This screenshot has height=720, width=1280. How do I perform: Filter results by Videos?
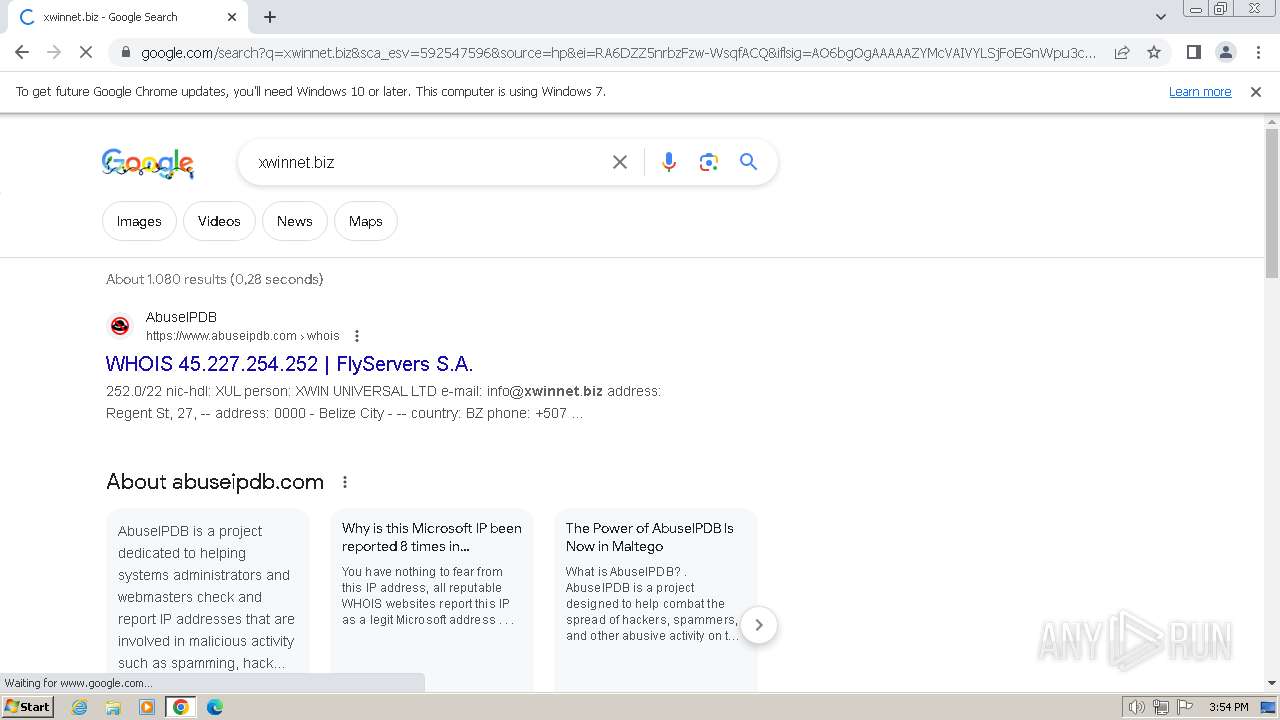point(219,221)
